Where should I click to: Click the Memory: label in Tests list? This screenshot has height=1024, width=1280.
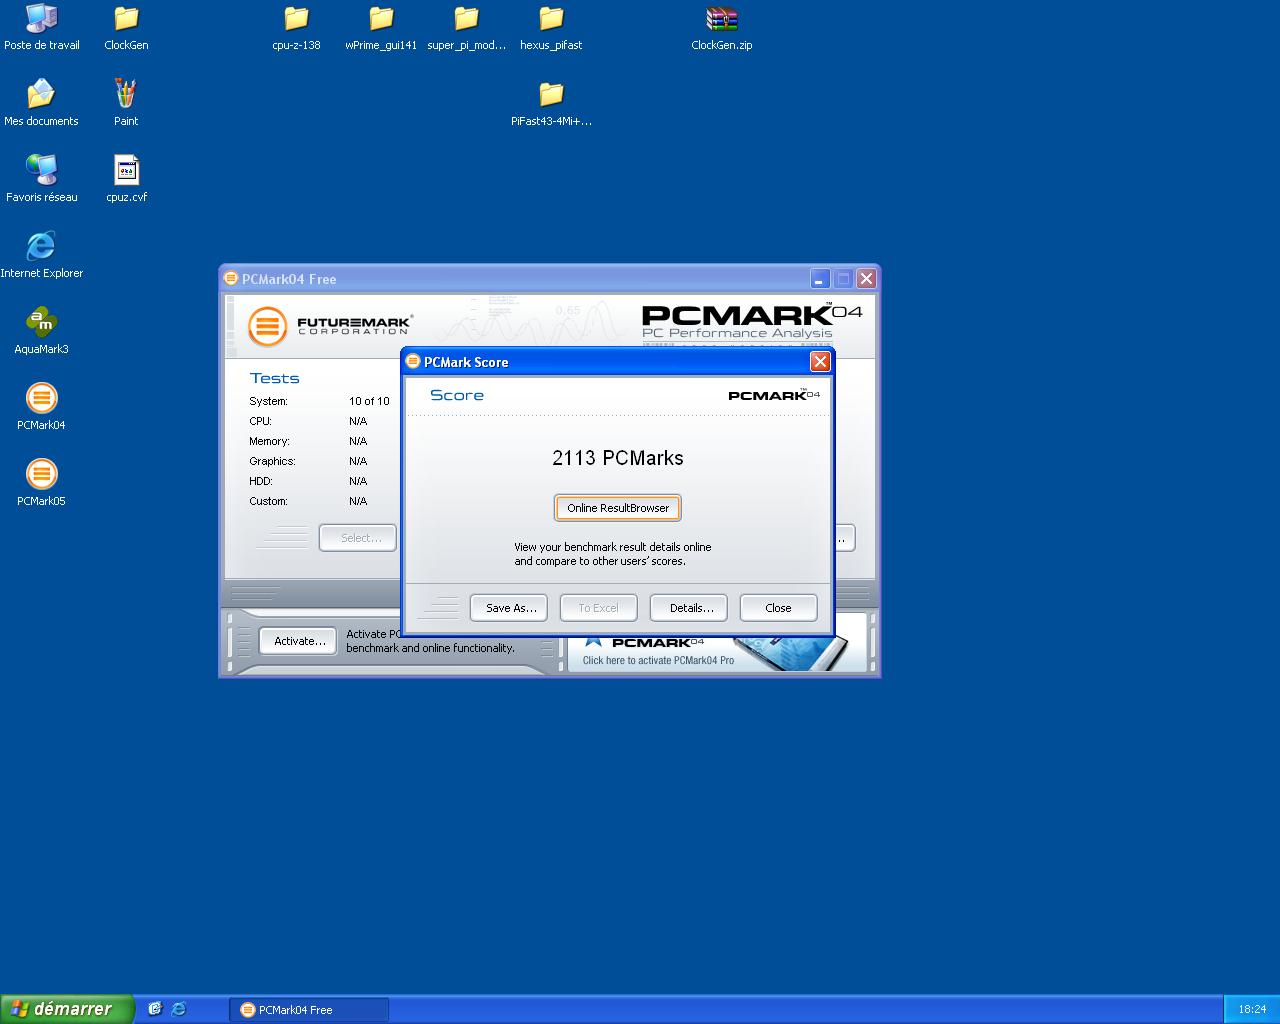[x=269, y=441]
